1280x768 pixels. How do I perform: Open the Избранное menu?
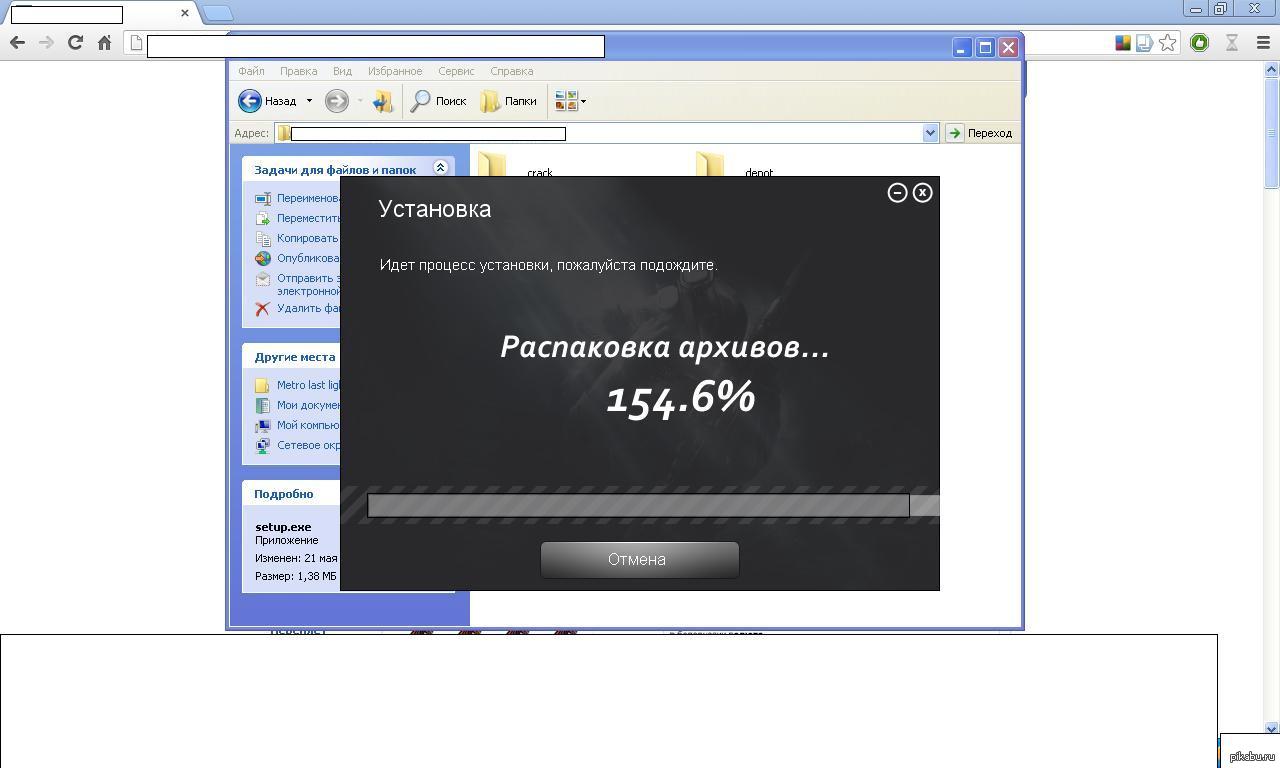[x=394, y=71]
